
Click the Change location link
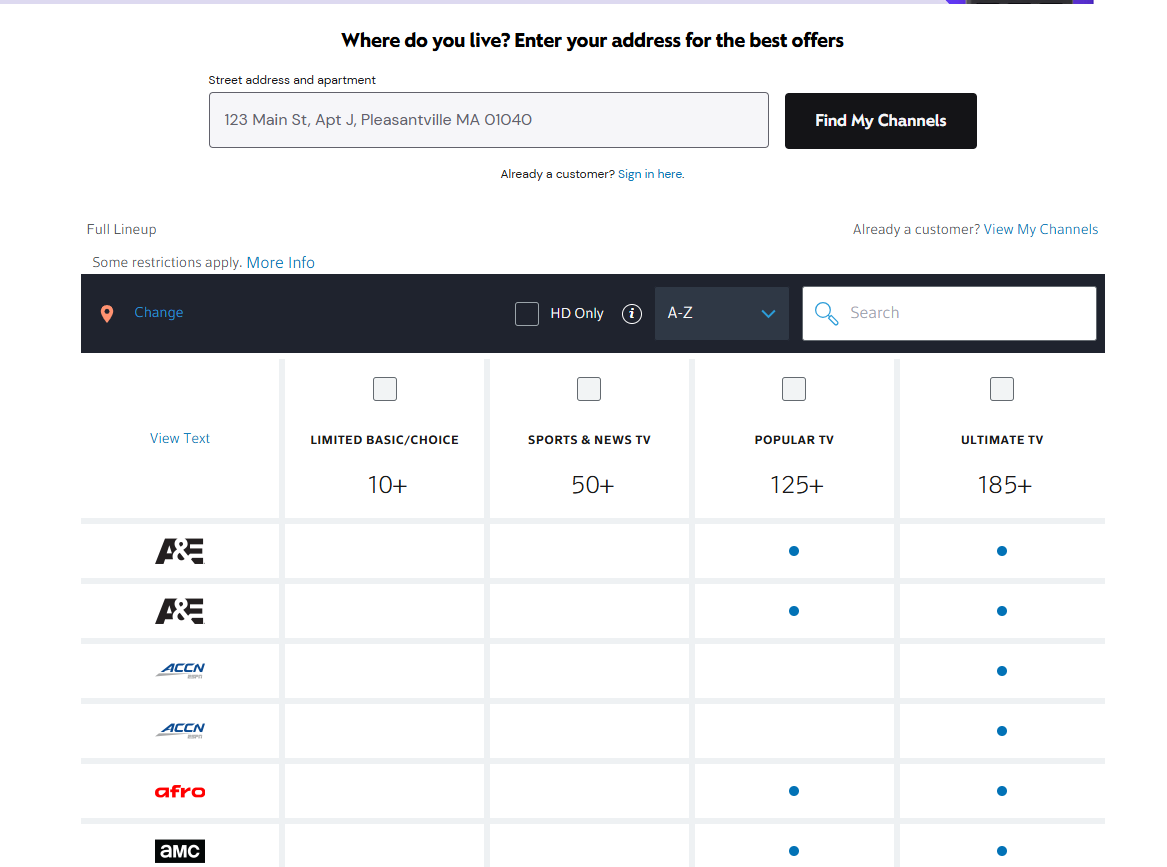point(158,312)
